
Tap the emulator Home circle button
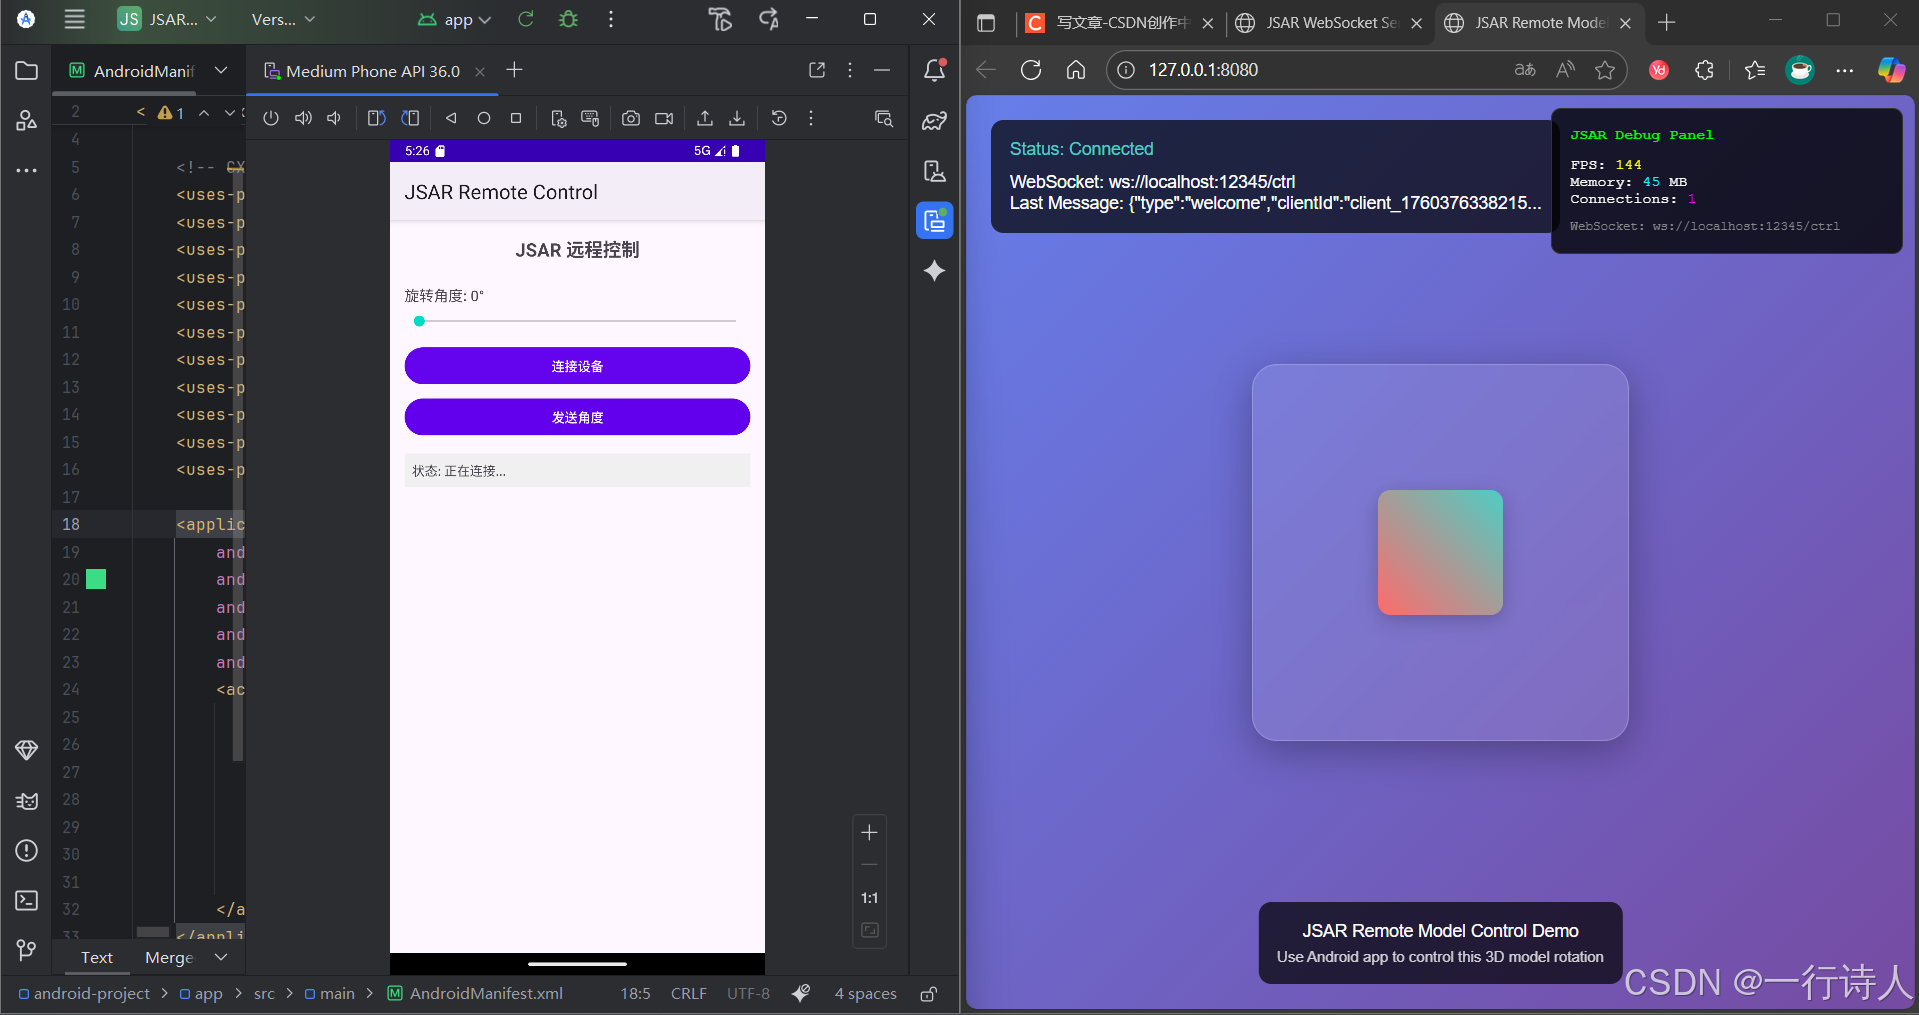click(x=484, y=118)
